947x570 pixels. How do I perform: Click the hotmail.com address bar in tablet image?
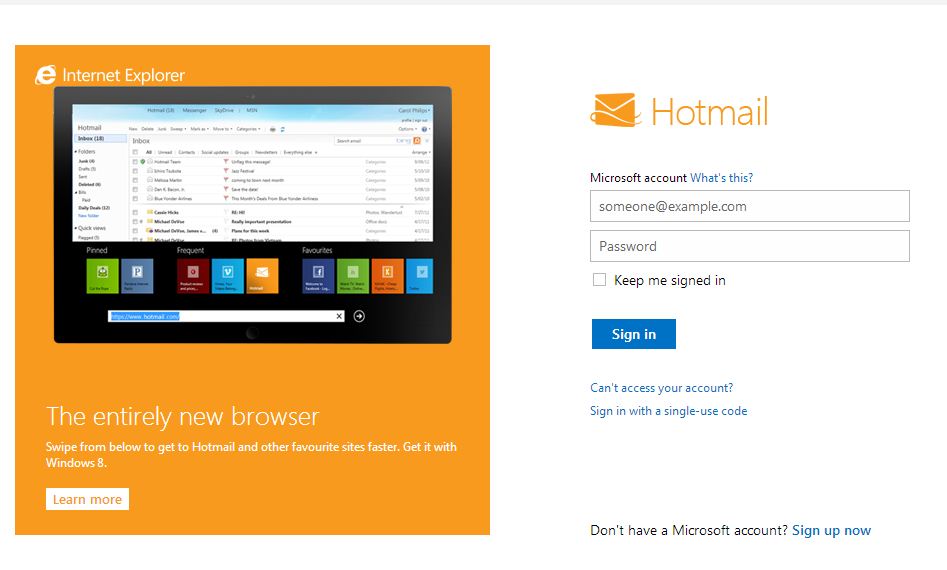[x=226, y=316]
